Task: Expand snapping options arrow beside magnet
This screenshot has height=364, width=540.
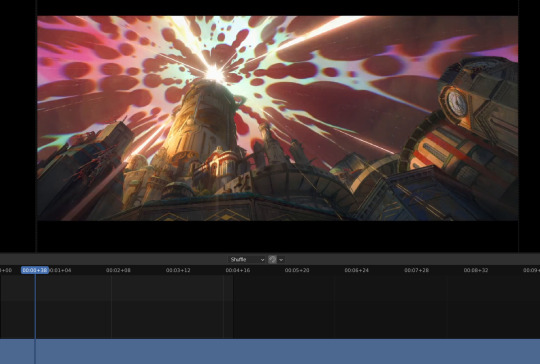Action: [x=281, y=260]
